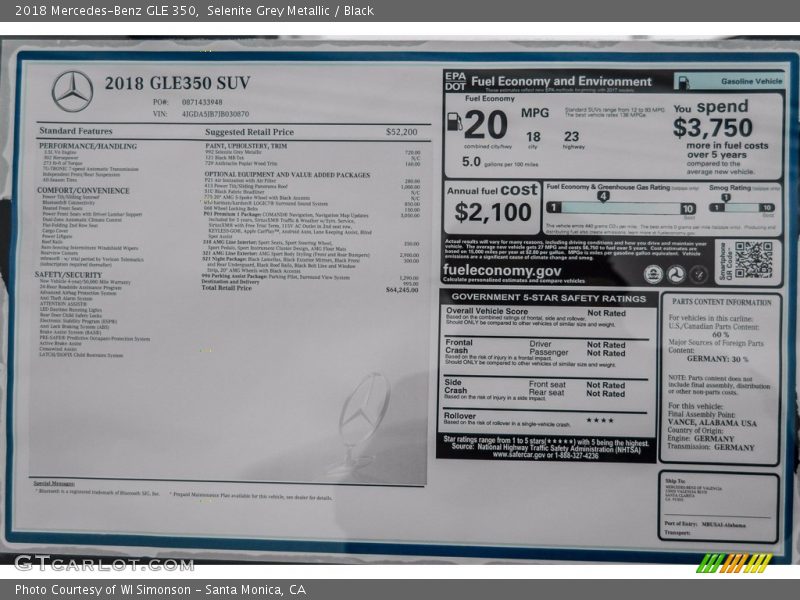
Task: Click the greenhouse gas rating marker showing 4
Action: point(603,196)
